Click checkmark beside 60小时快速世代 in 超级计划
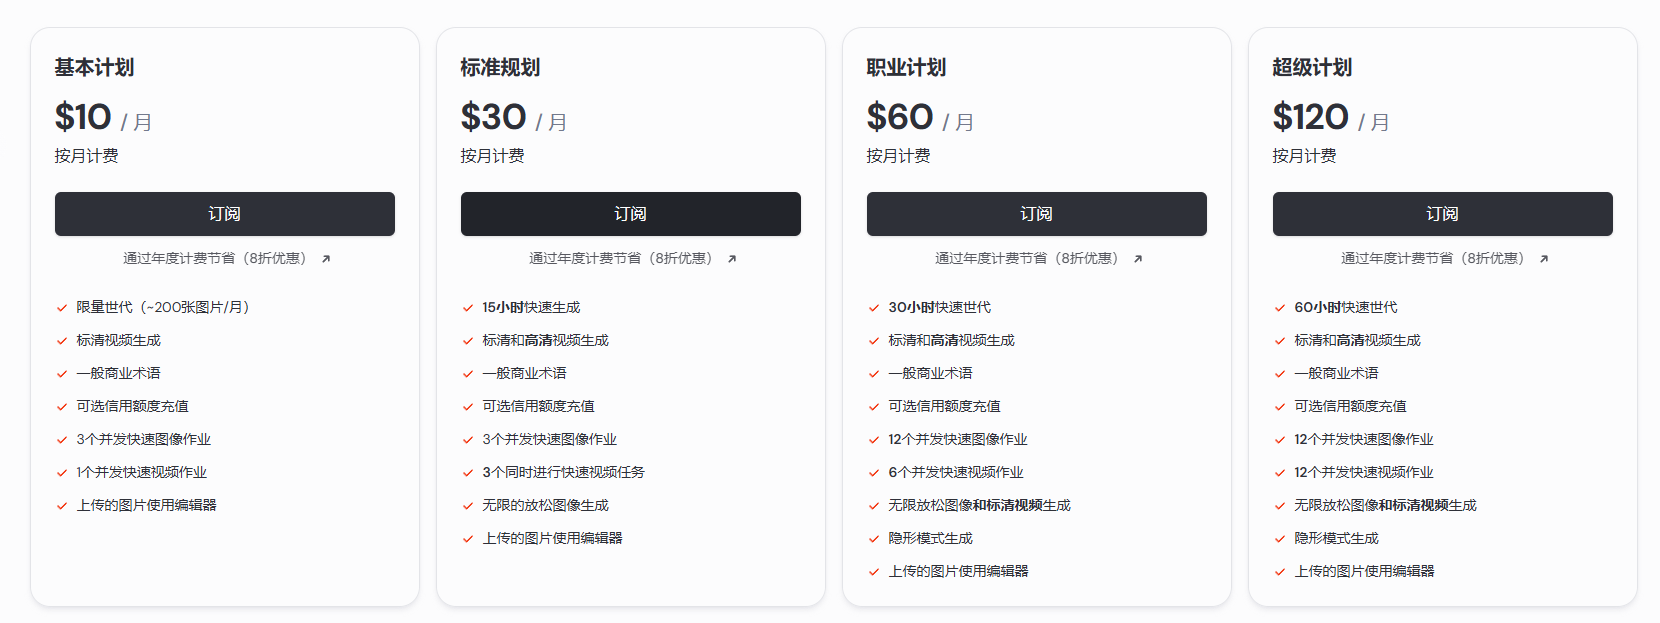 click(x=1280, y=308)
